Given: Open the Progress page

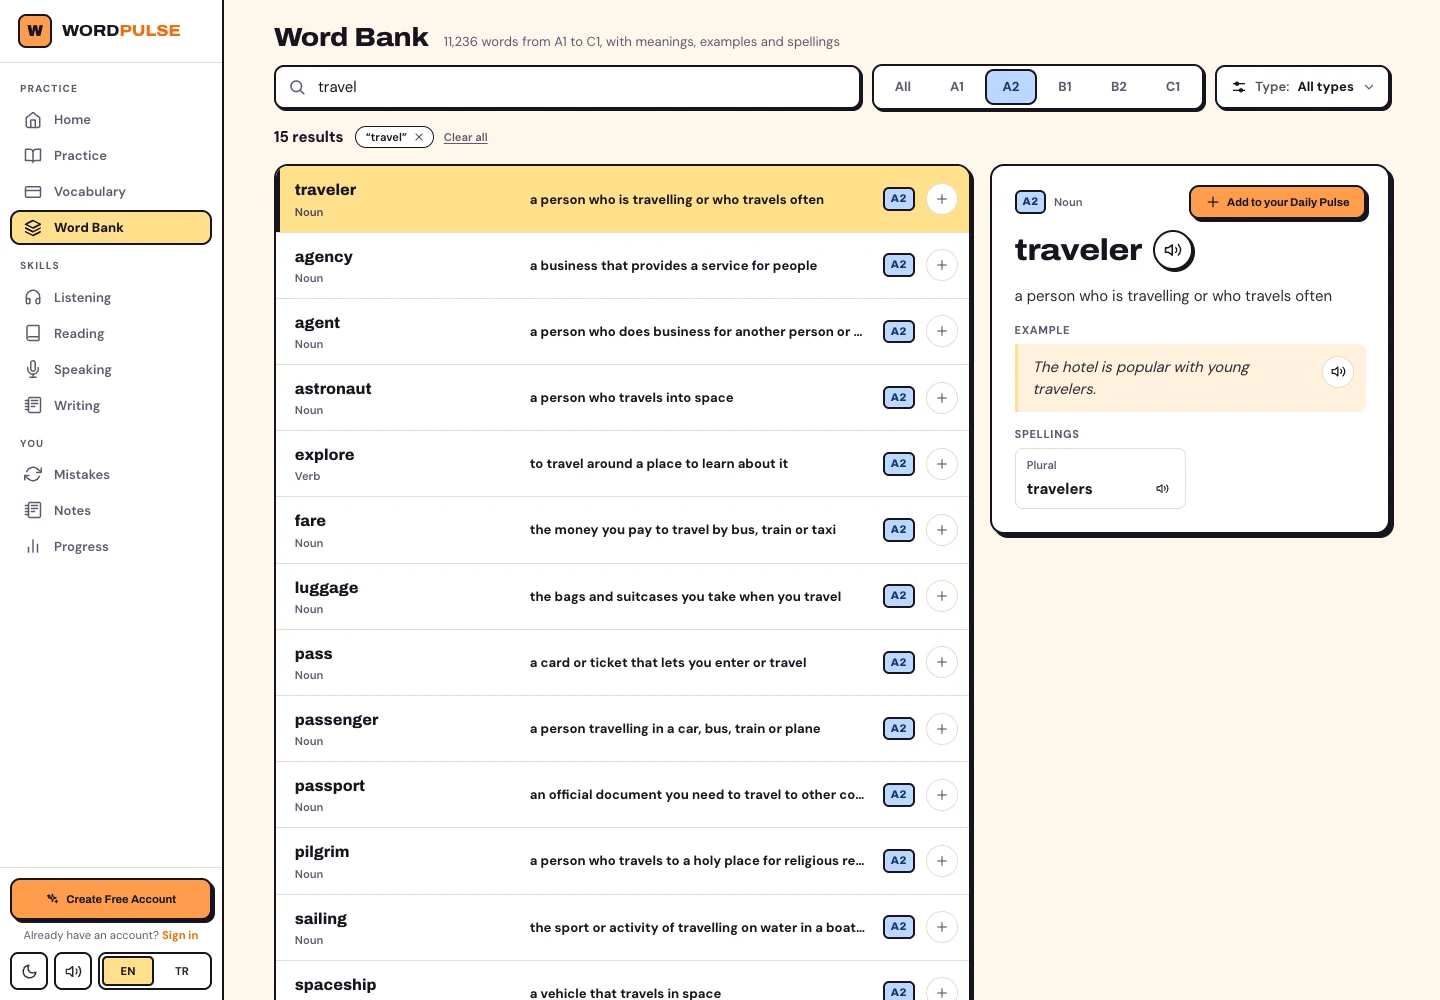Looking at the screenshot, I should 111,547.
